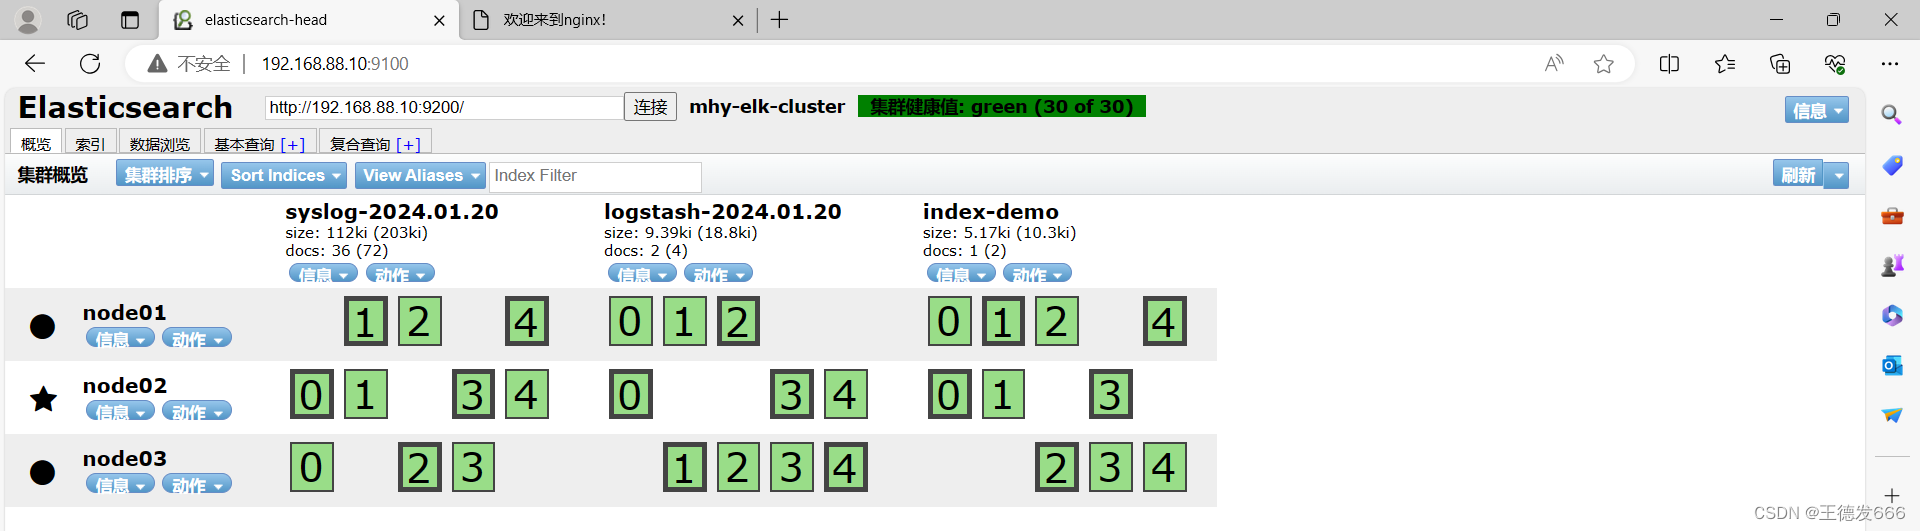
Task: Select logstash shard 0 on node02
Action: click(x=631, y=394)
